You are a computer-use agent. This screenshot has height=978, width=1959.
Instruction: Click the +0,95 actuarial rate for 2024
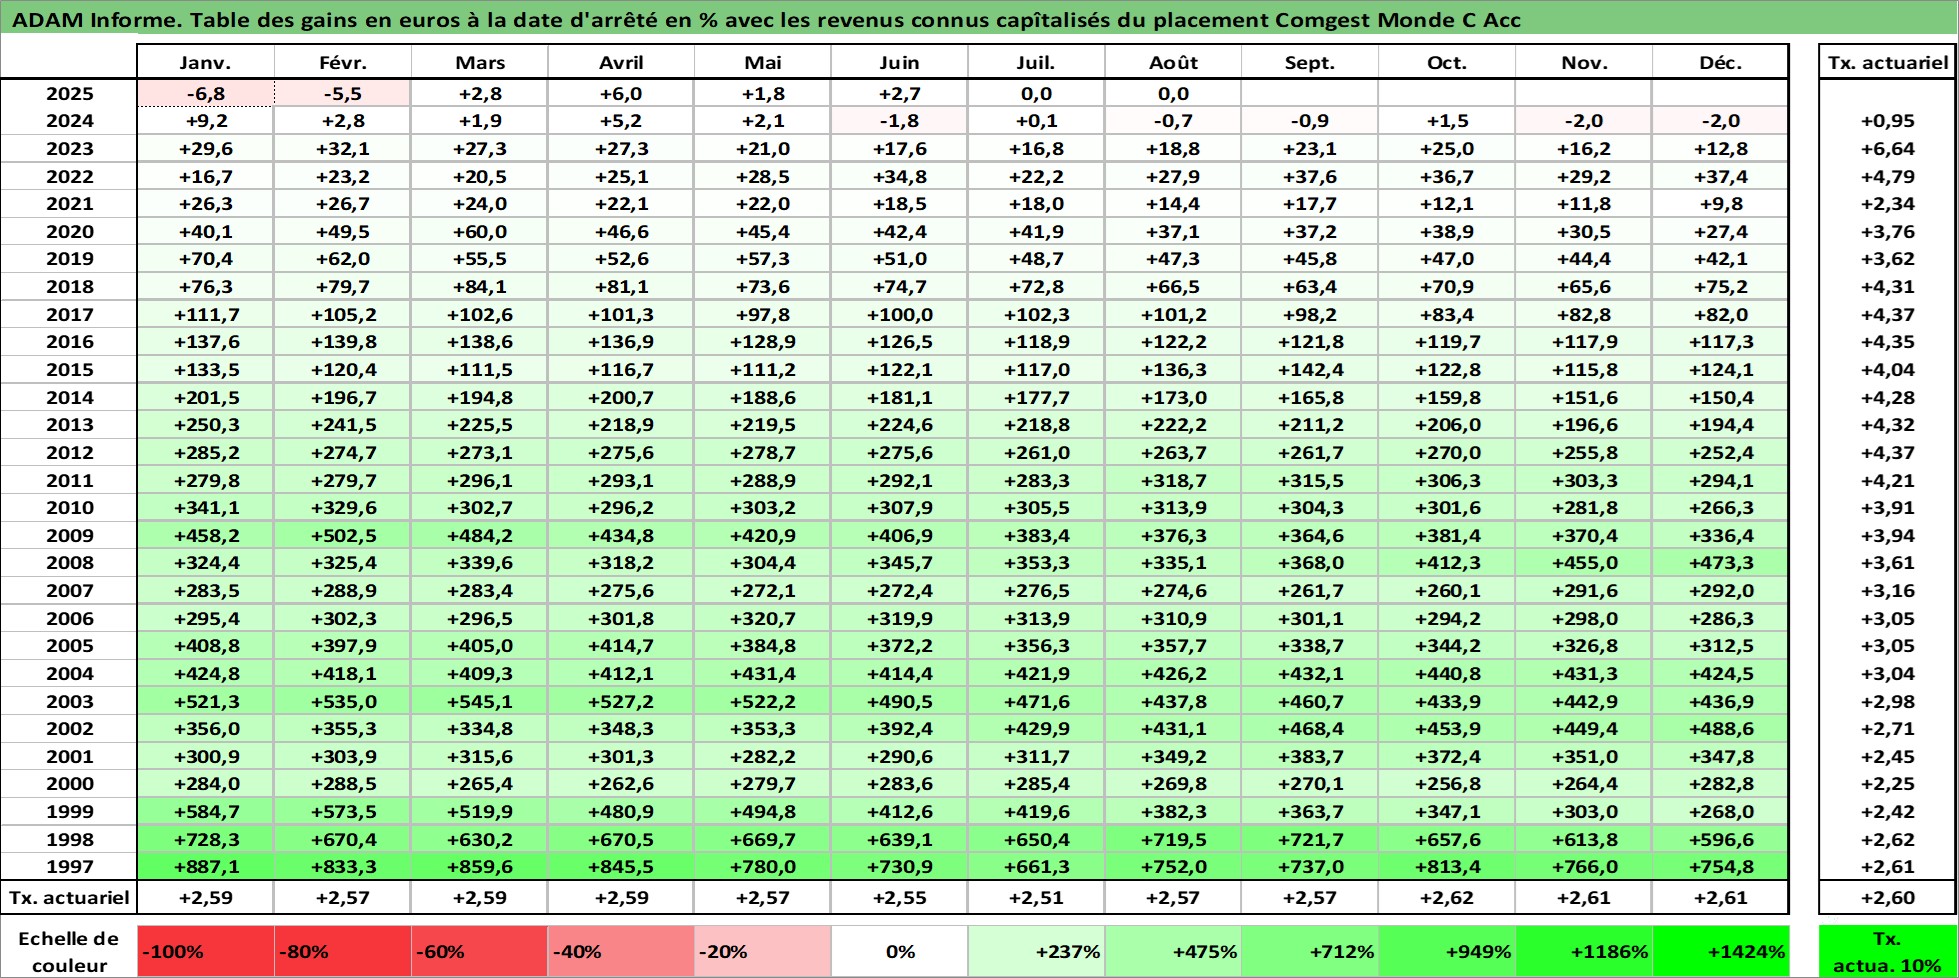pyautogui.click(x=1888, y=121)
